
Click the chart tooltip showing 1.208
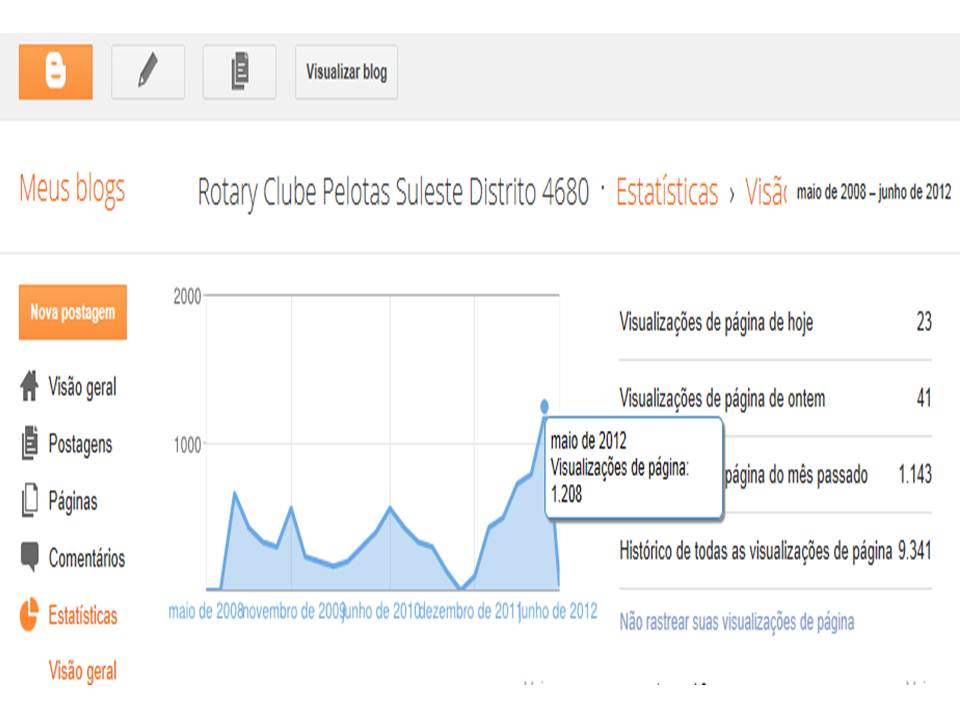[634, 468]
